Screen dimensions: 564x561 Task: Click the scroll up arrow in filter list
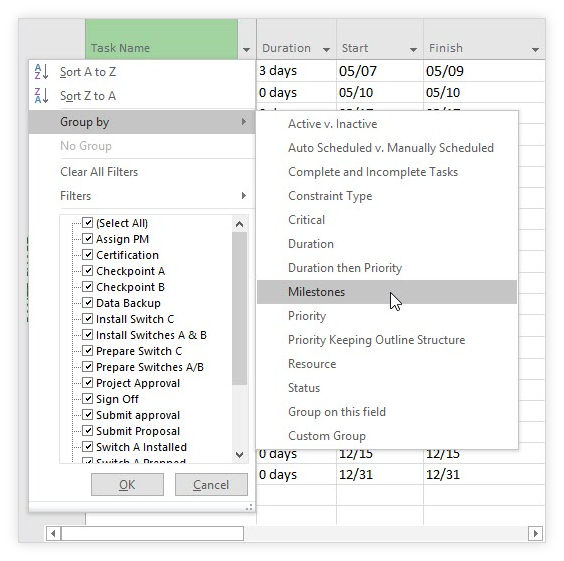[x=240, y=224]
